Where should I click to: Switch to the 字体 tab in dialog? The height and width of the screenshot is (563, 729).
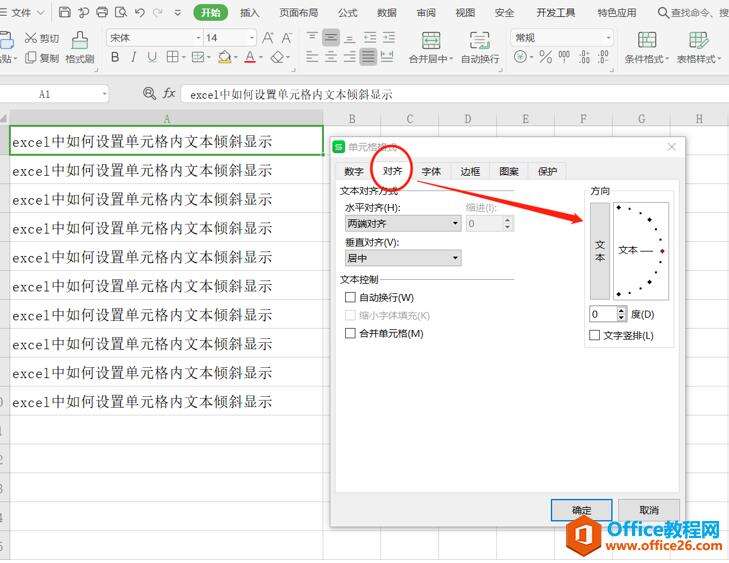pyautogui.click(x=430, y=171)
